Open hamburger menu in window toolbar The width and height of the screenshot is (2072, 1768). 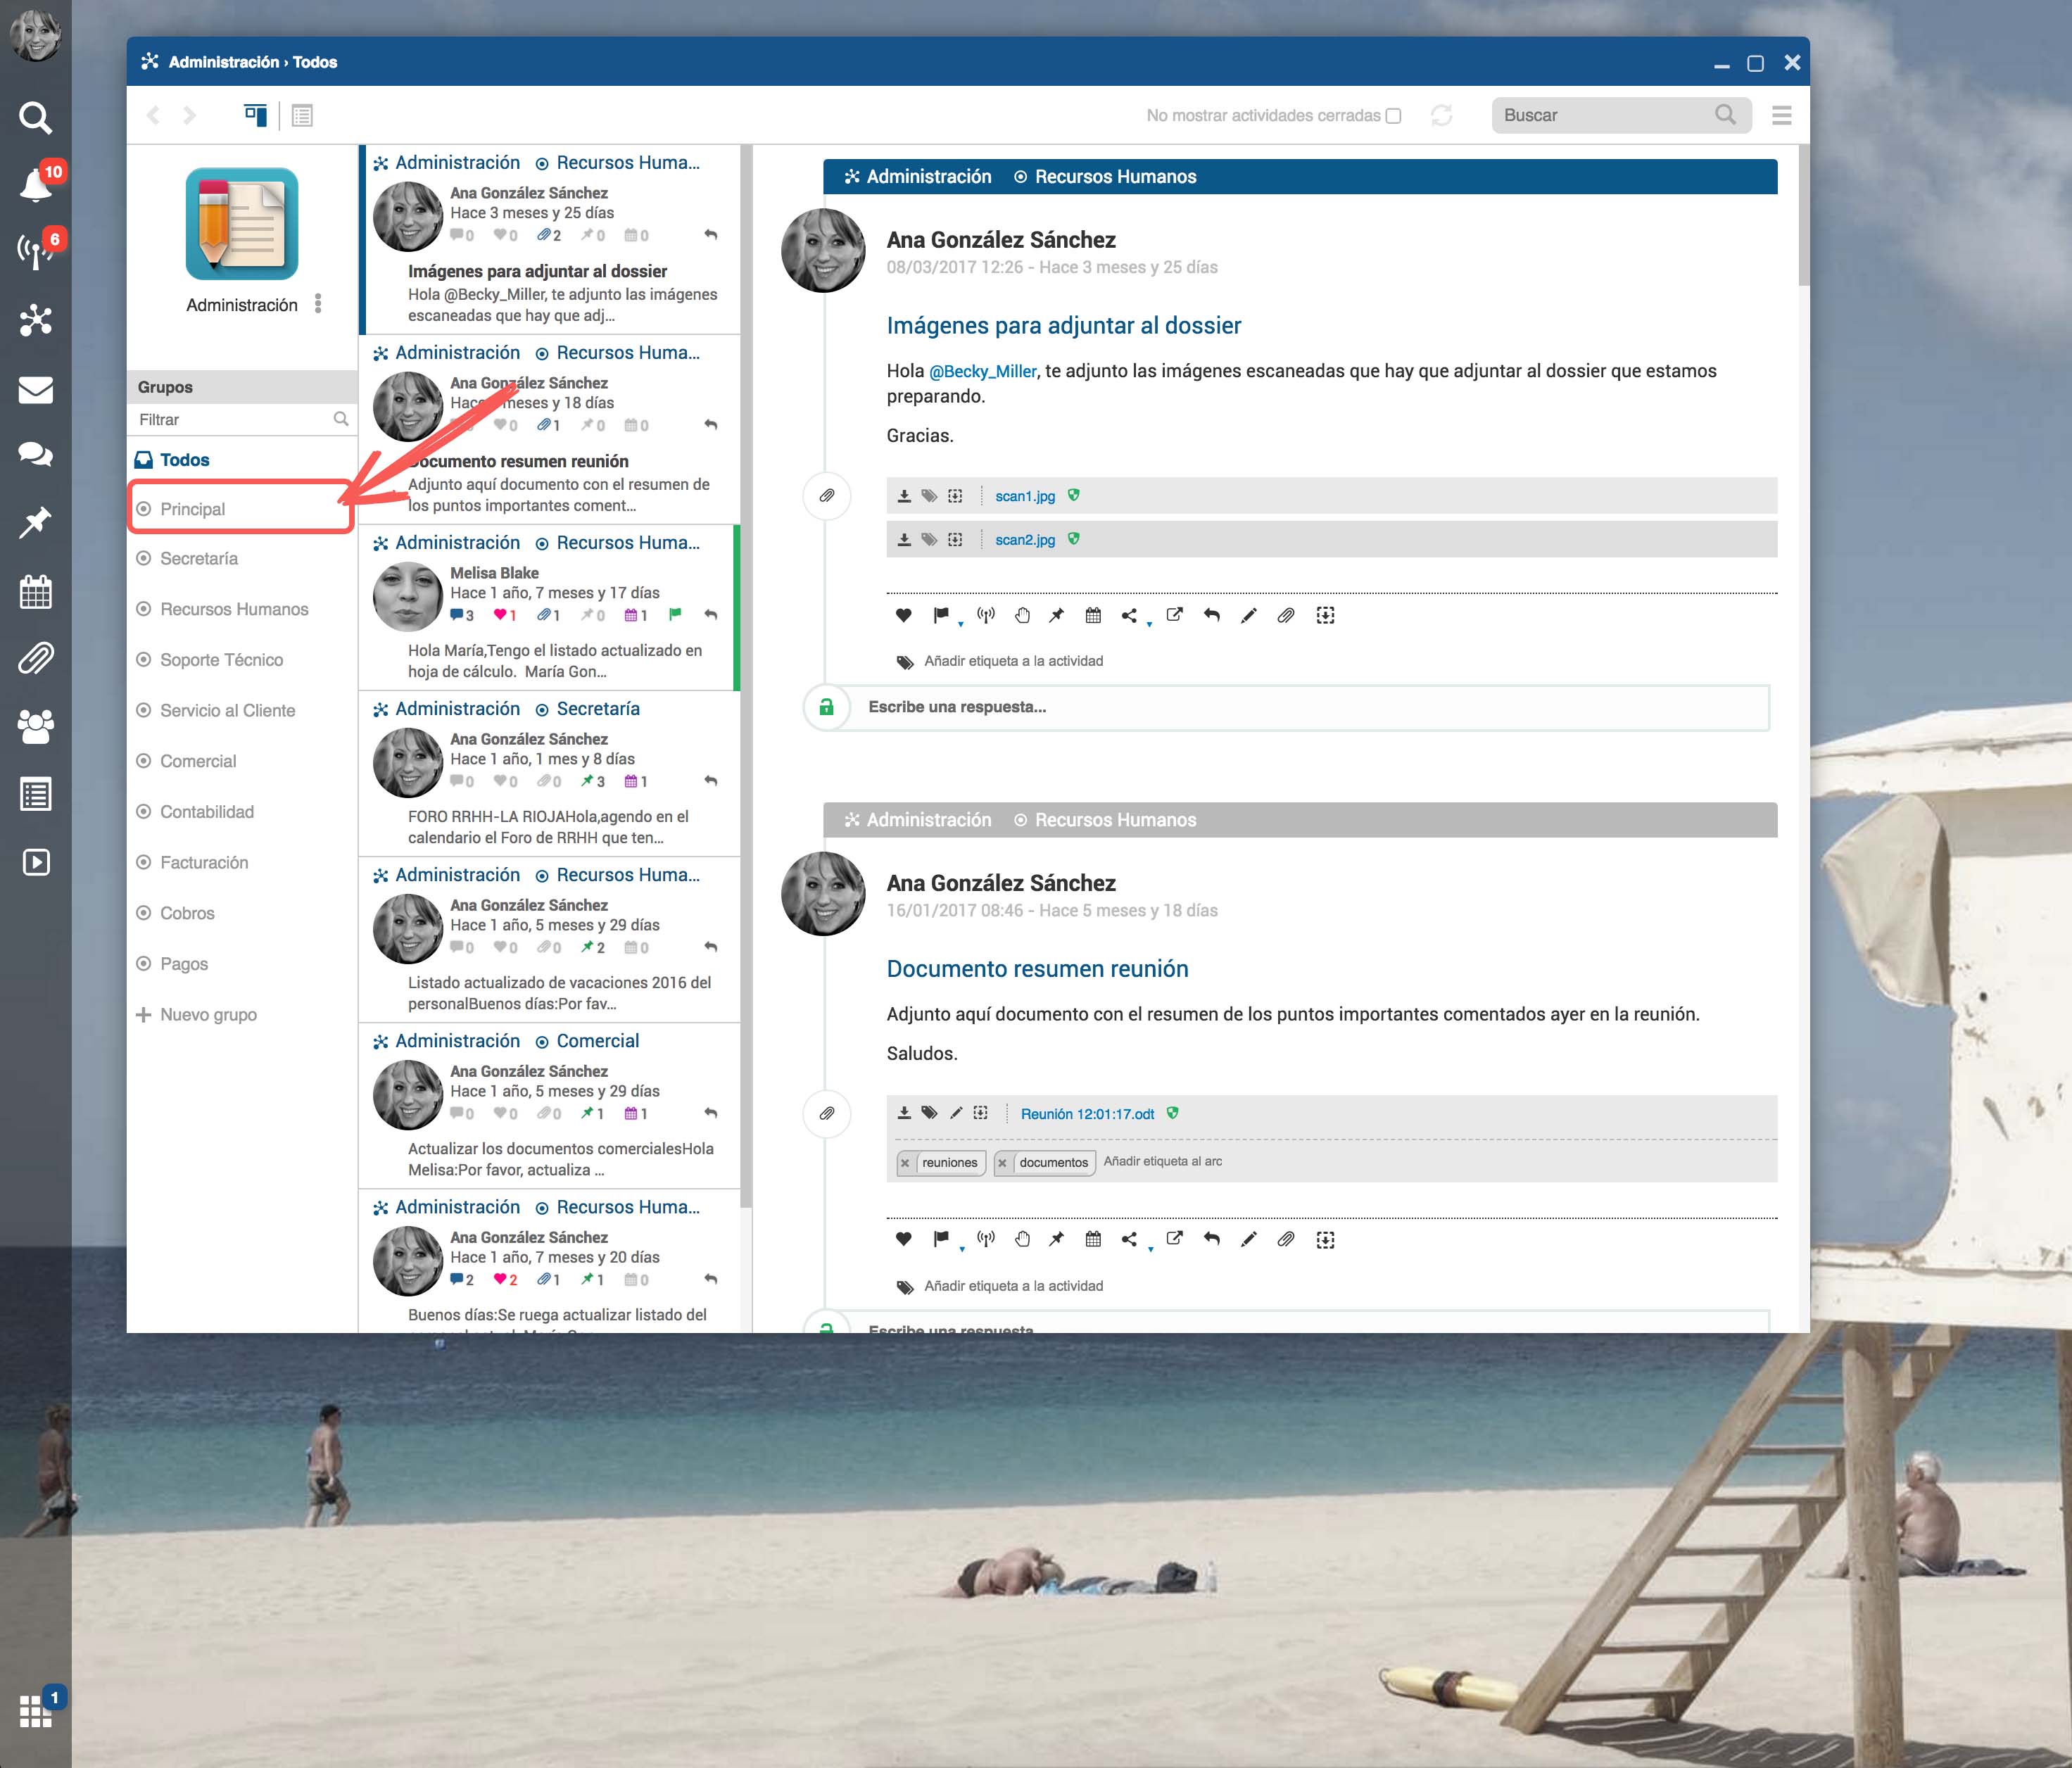pos(1781,116)
